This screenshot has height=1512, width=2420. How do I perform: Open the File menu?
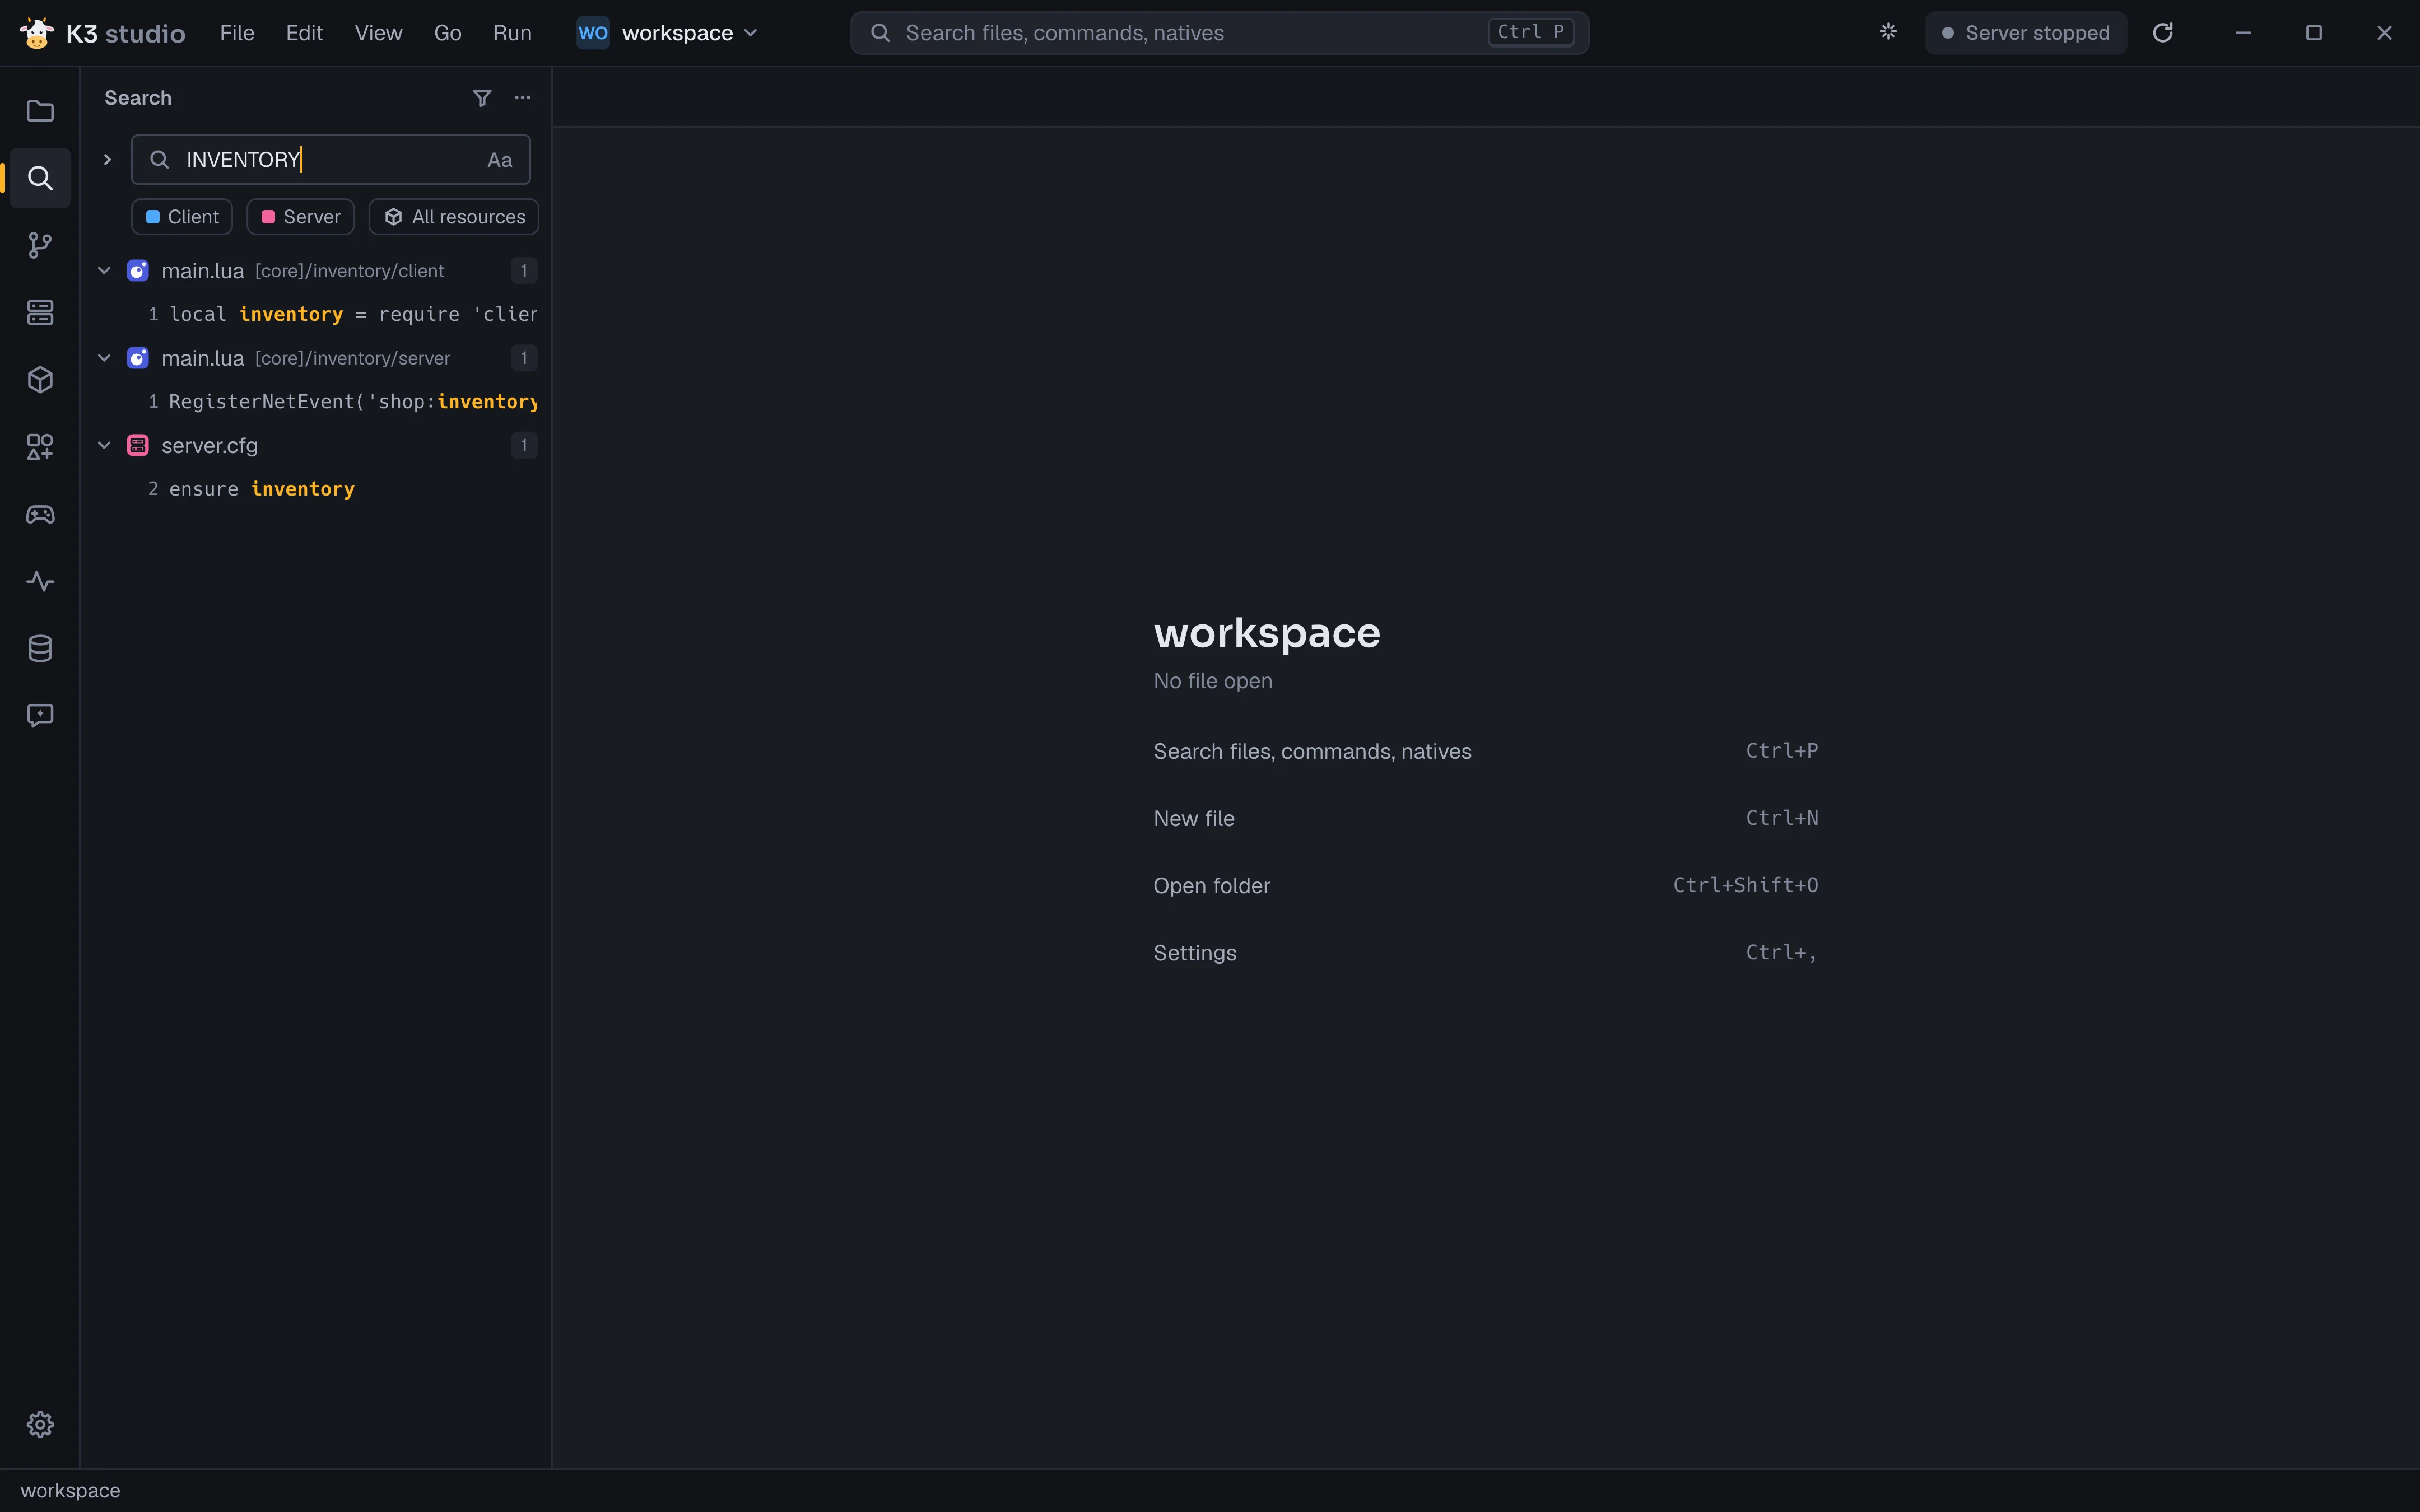pos(237,33)
